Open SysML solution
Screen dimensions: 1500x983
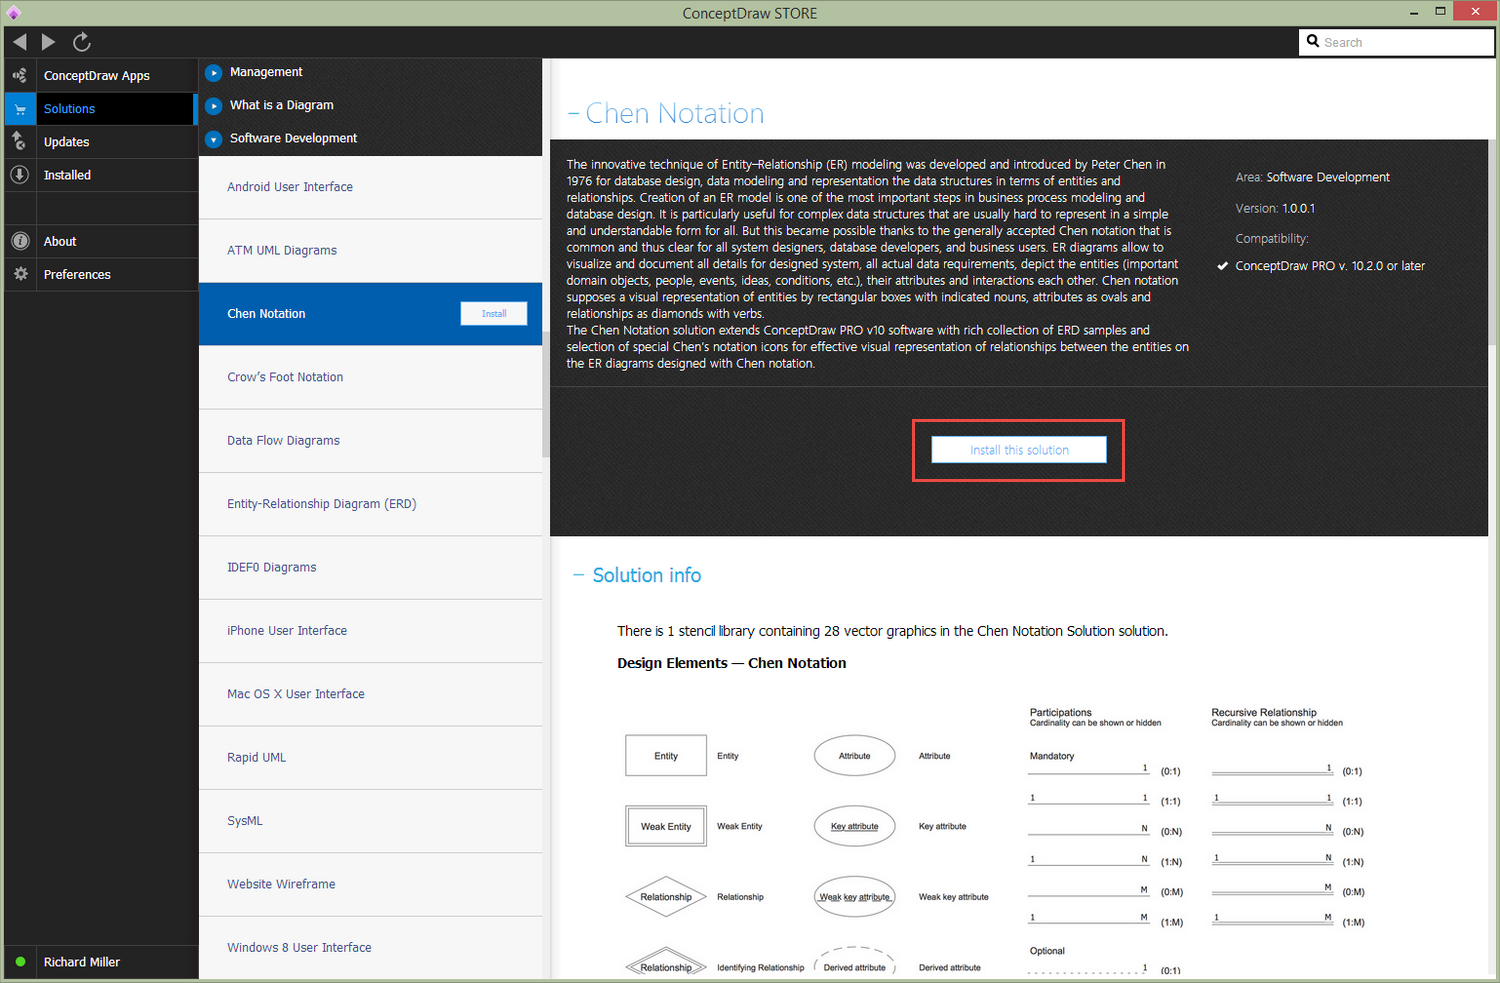[370, 821]
